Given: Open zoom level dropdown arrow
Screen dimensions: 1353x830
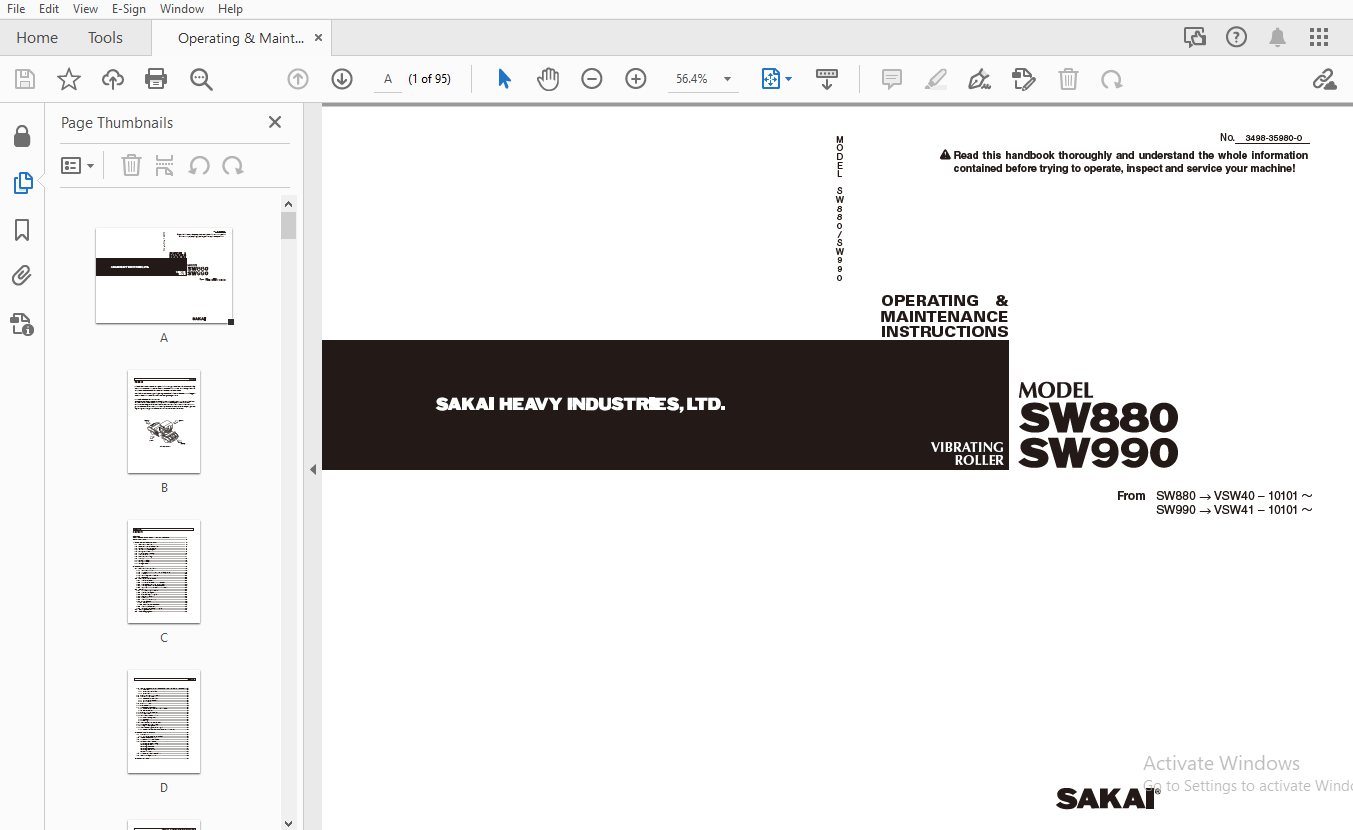Looking at the screenshot, I should tap(727, 79).
